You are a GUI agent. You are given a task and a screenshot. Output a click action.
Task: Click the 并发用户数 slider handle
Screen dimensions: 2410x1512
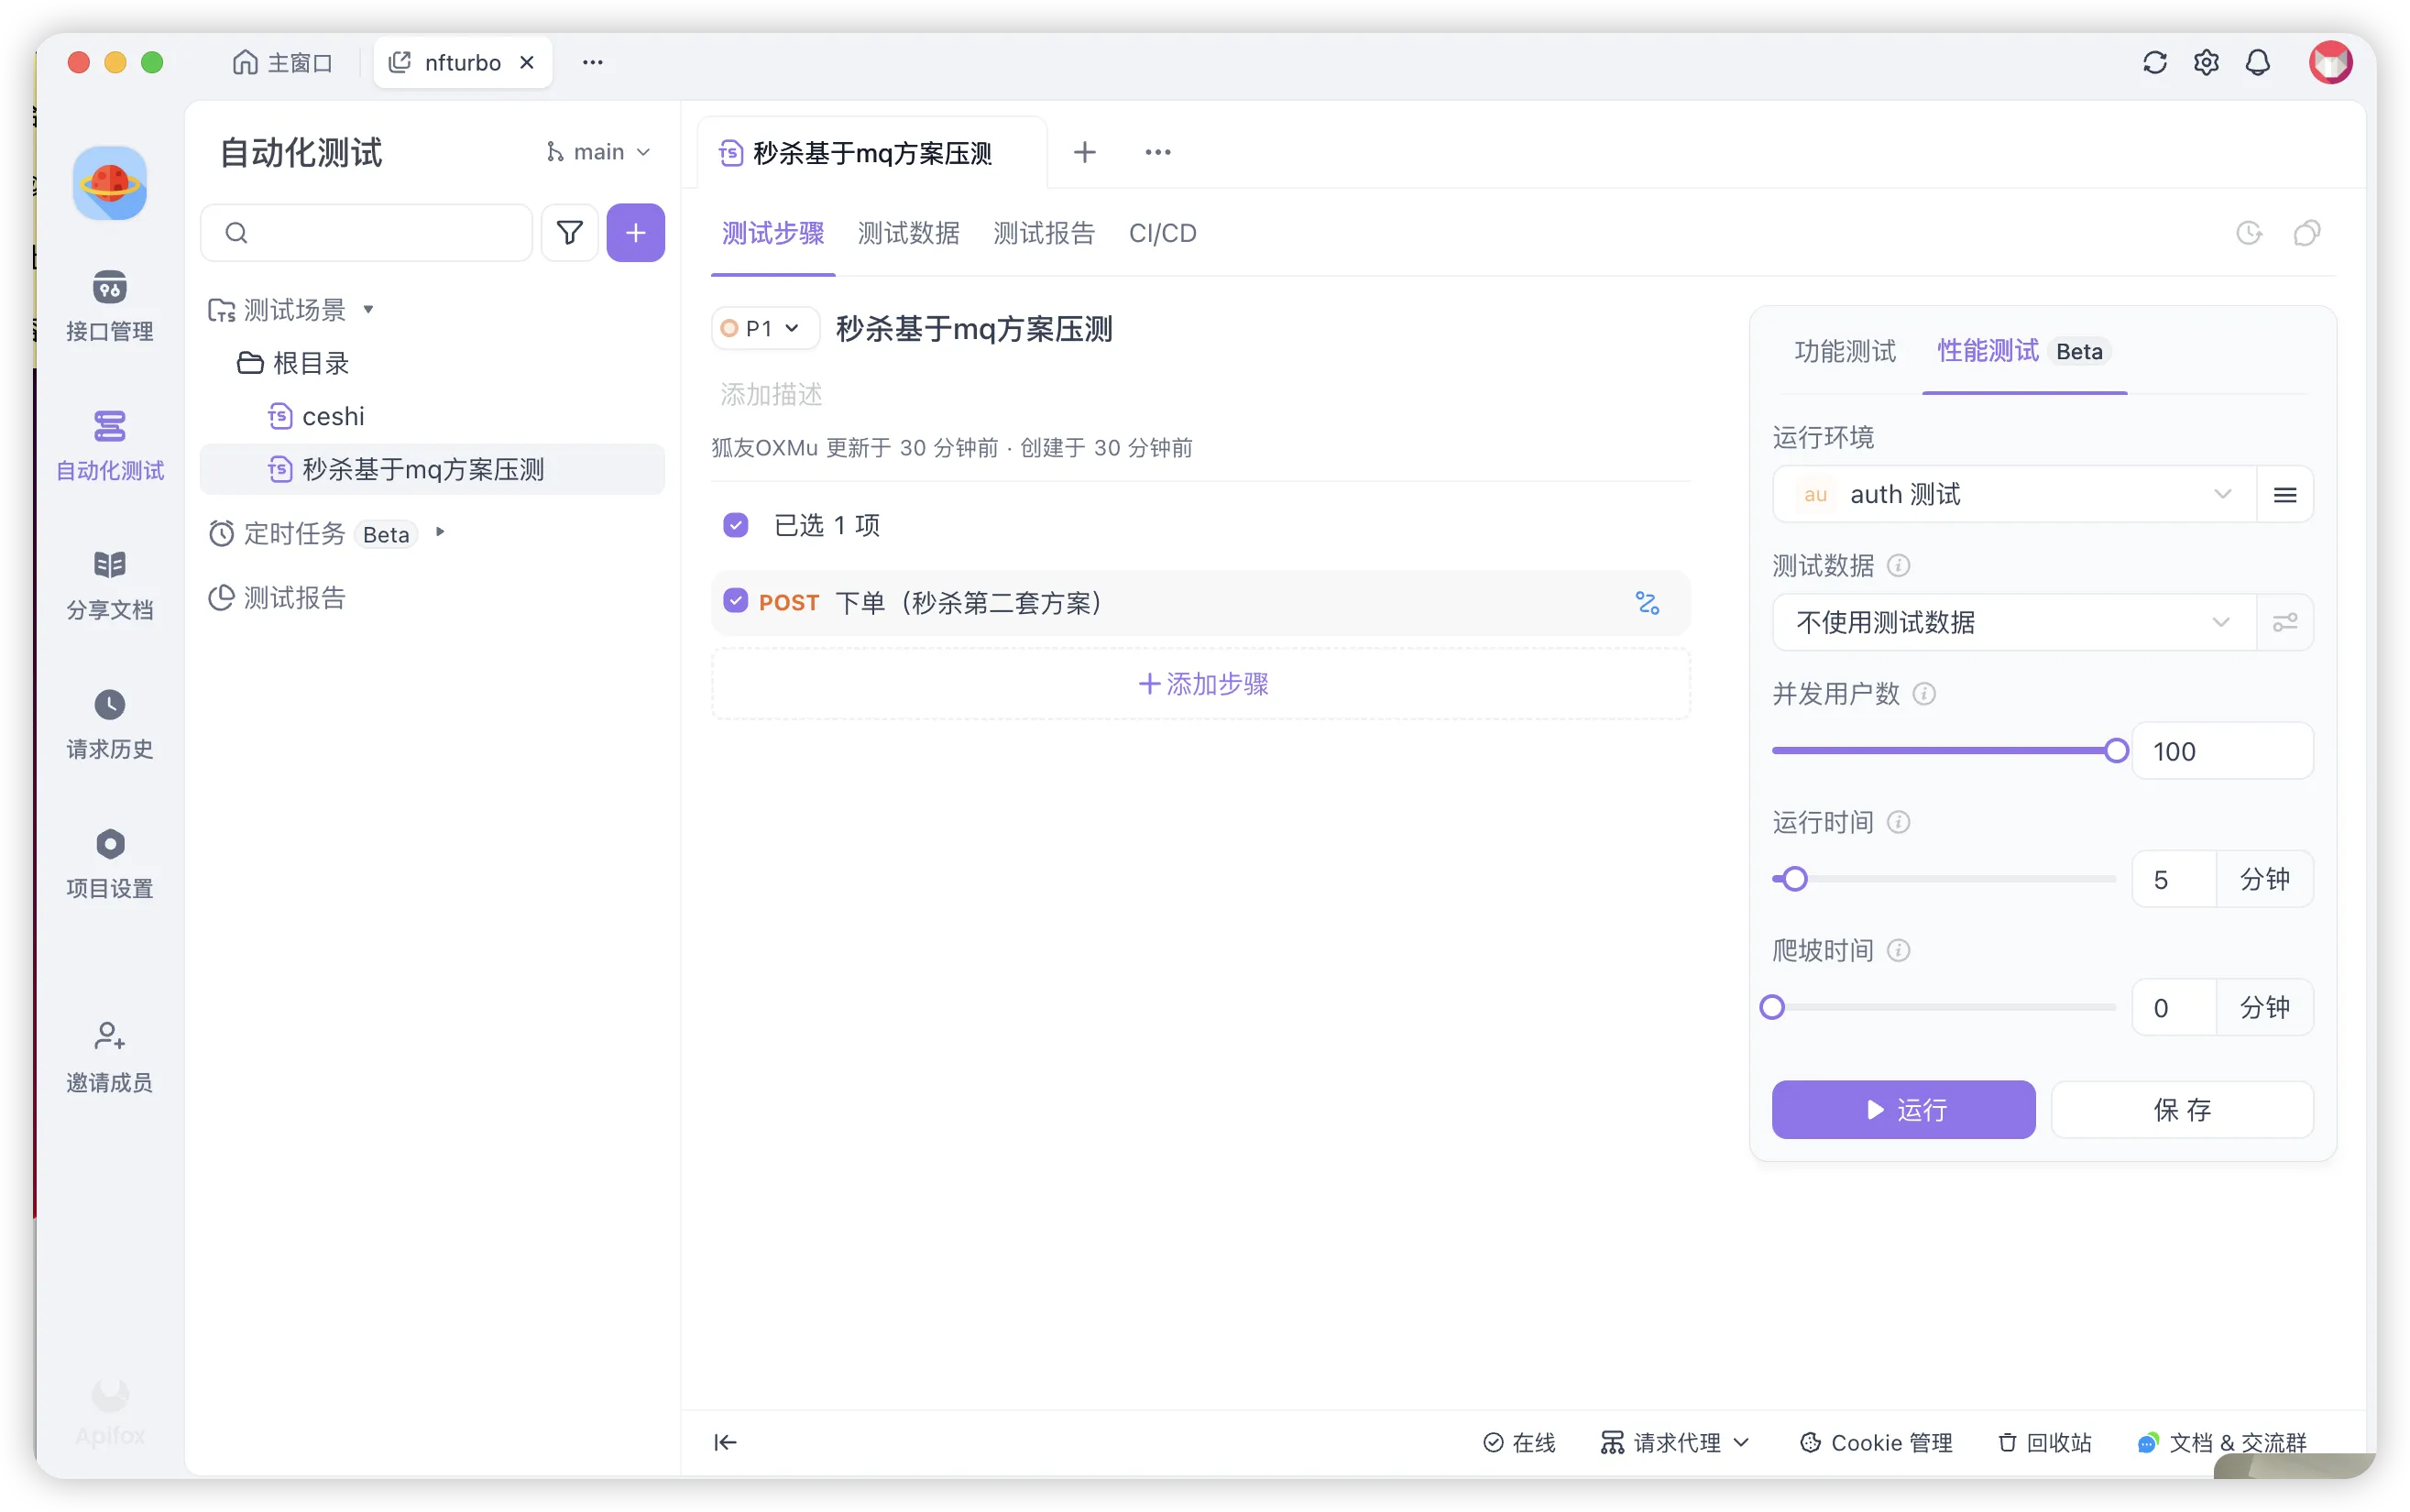coord(2115,751)
